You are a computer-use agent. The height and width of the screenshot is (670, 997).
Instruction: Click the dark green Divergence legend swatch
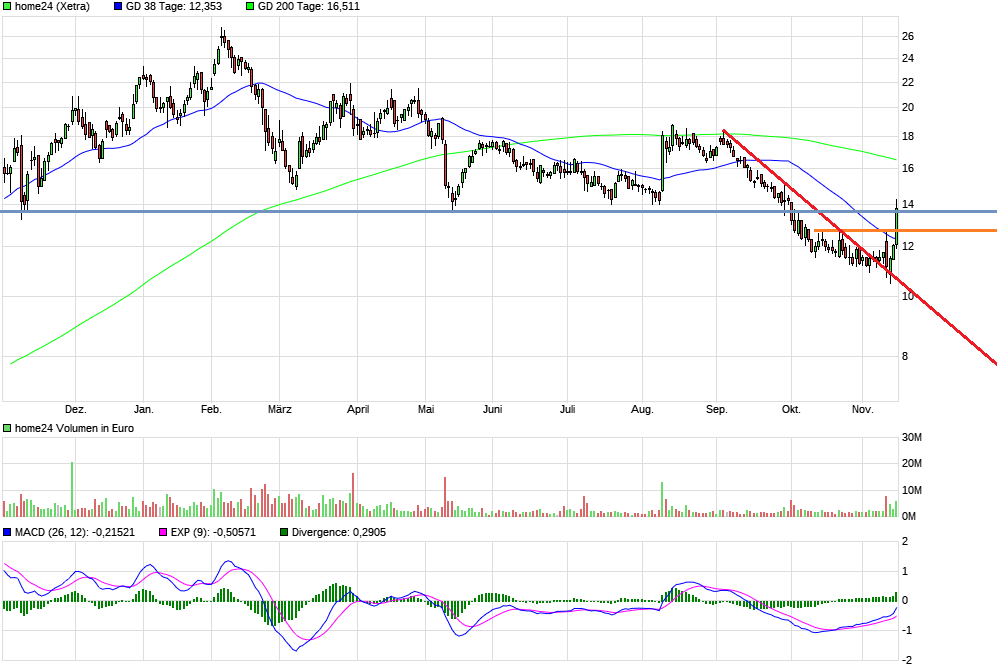pos(284,532)
